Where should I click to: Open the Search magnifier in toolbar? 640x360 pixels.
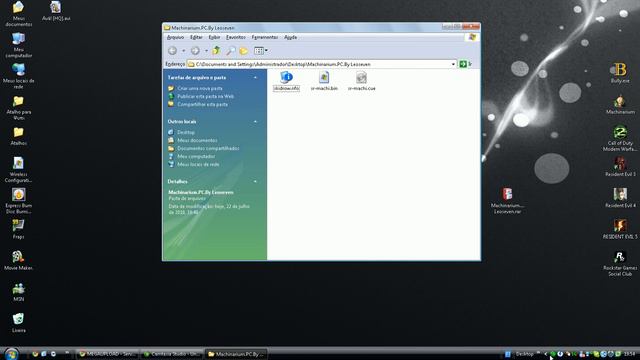pos(231,51)
